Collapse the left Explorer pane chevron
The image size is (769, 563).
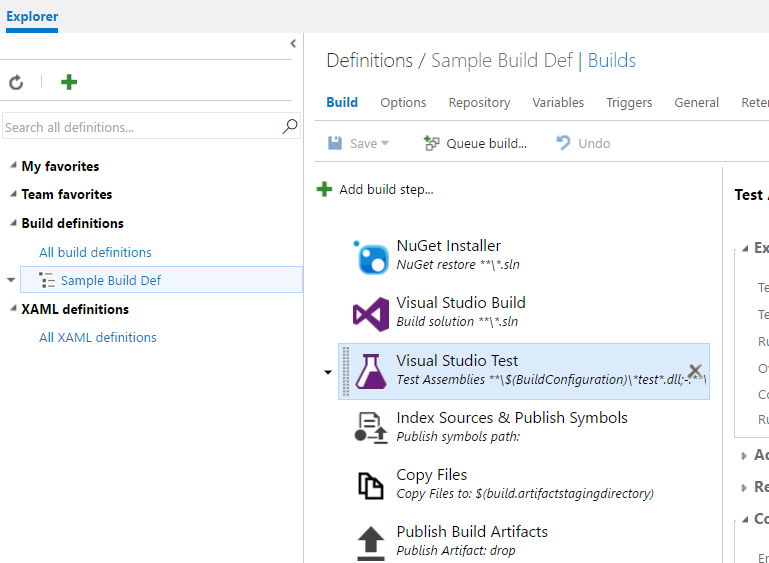[293, 44]
